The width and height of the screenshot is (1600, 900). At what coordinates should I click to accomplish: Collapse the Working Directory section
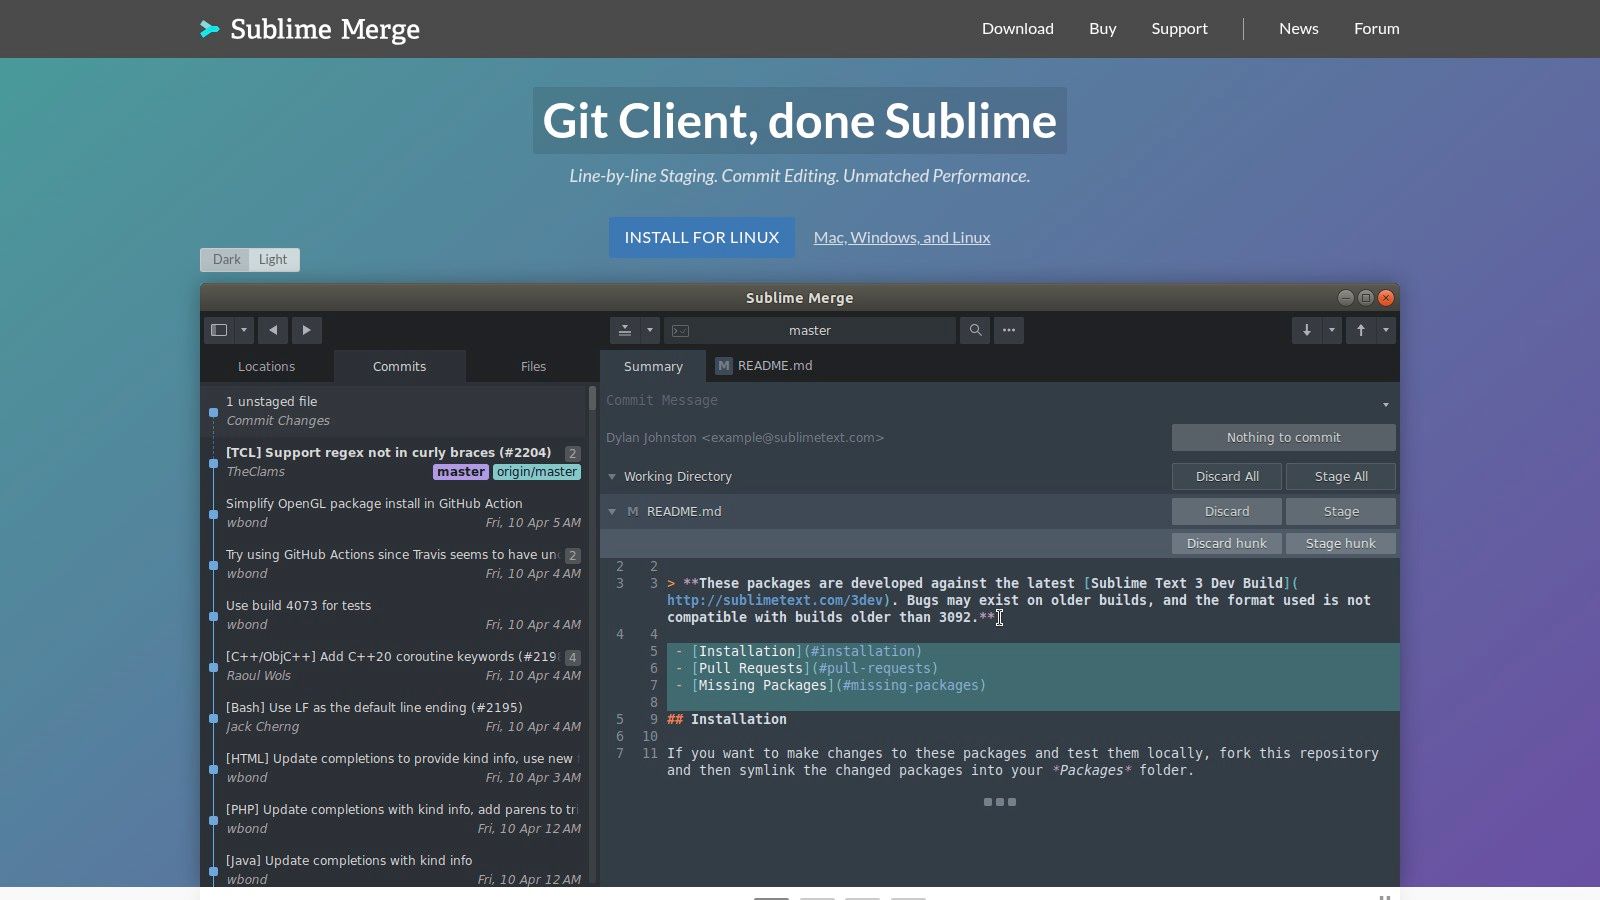pyautogui.click(x=612, y=476)
